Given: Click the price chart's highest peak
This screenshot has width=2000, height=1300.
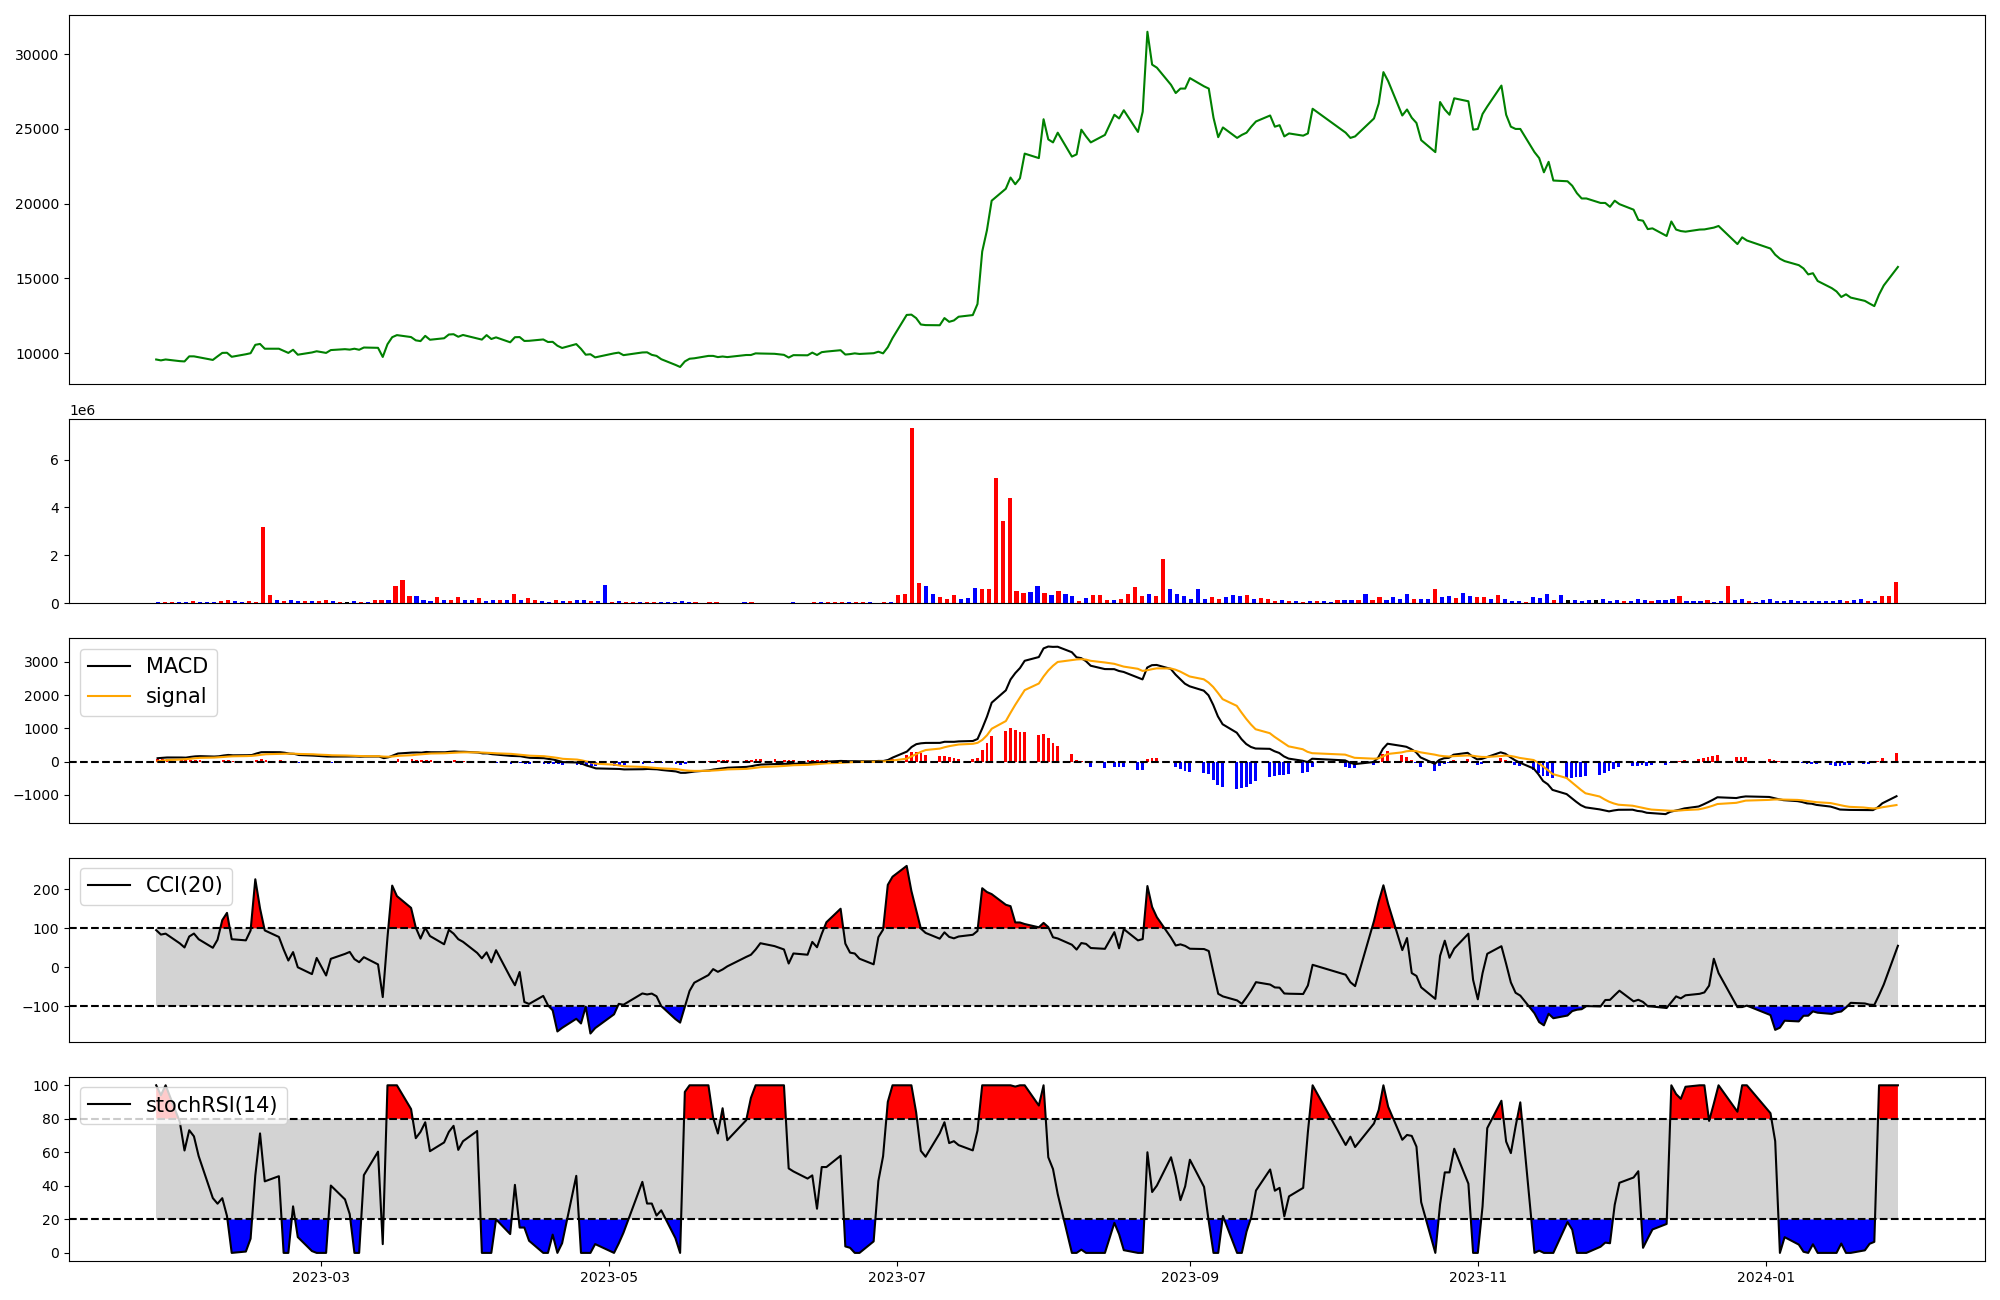Looking at the screenshot, I should 1147,33.
